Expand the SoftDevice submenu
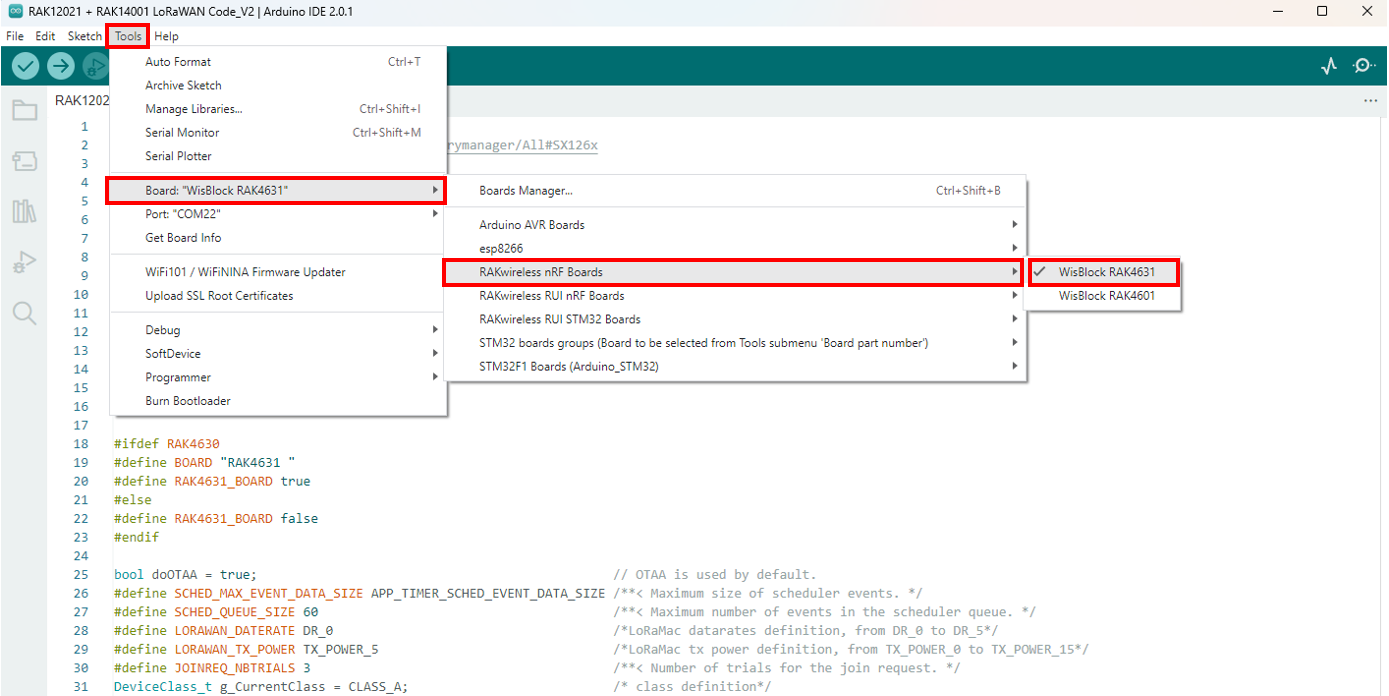Screen dimensions: 1389x696 [x=278, y=354]
